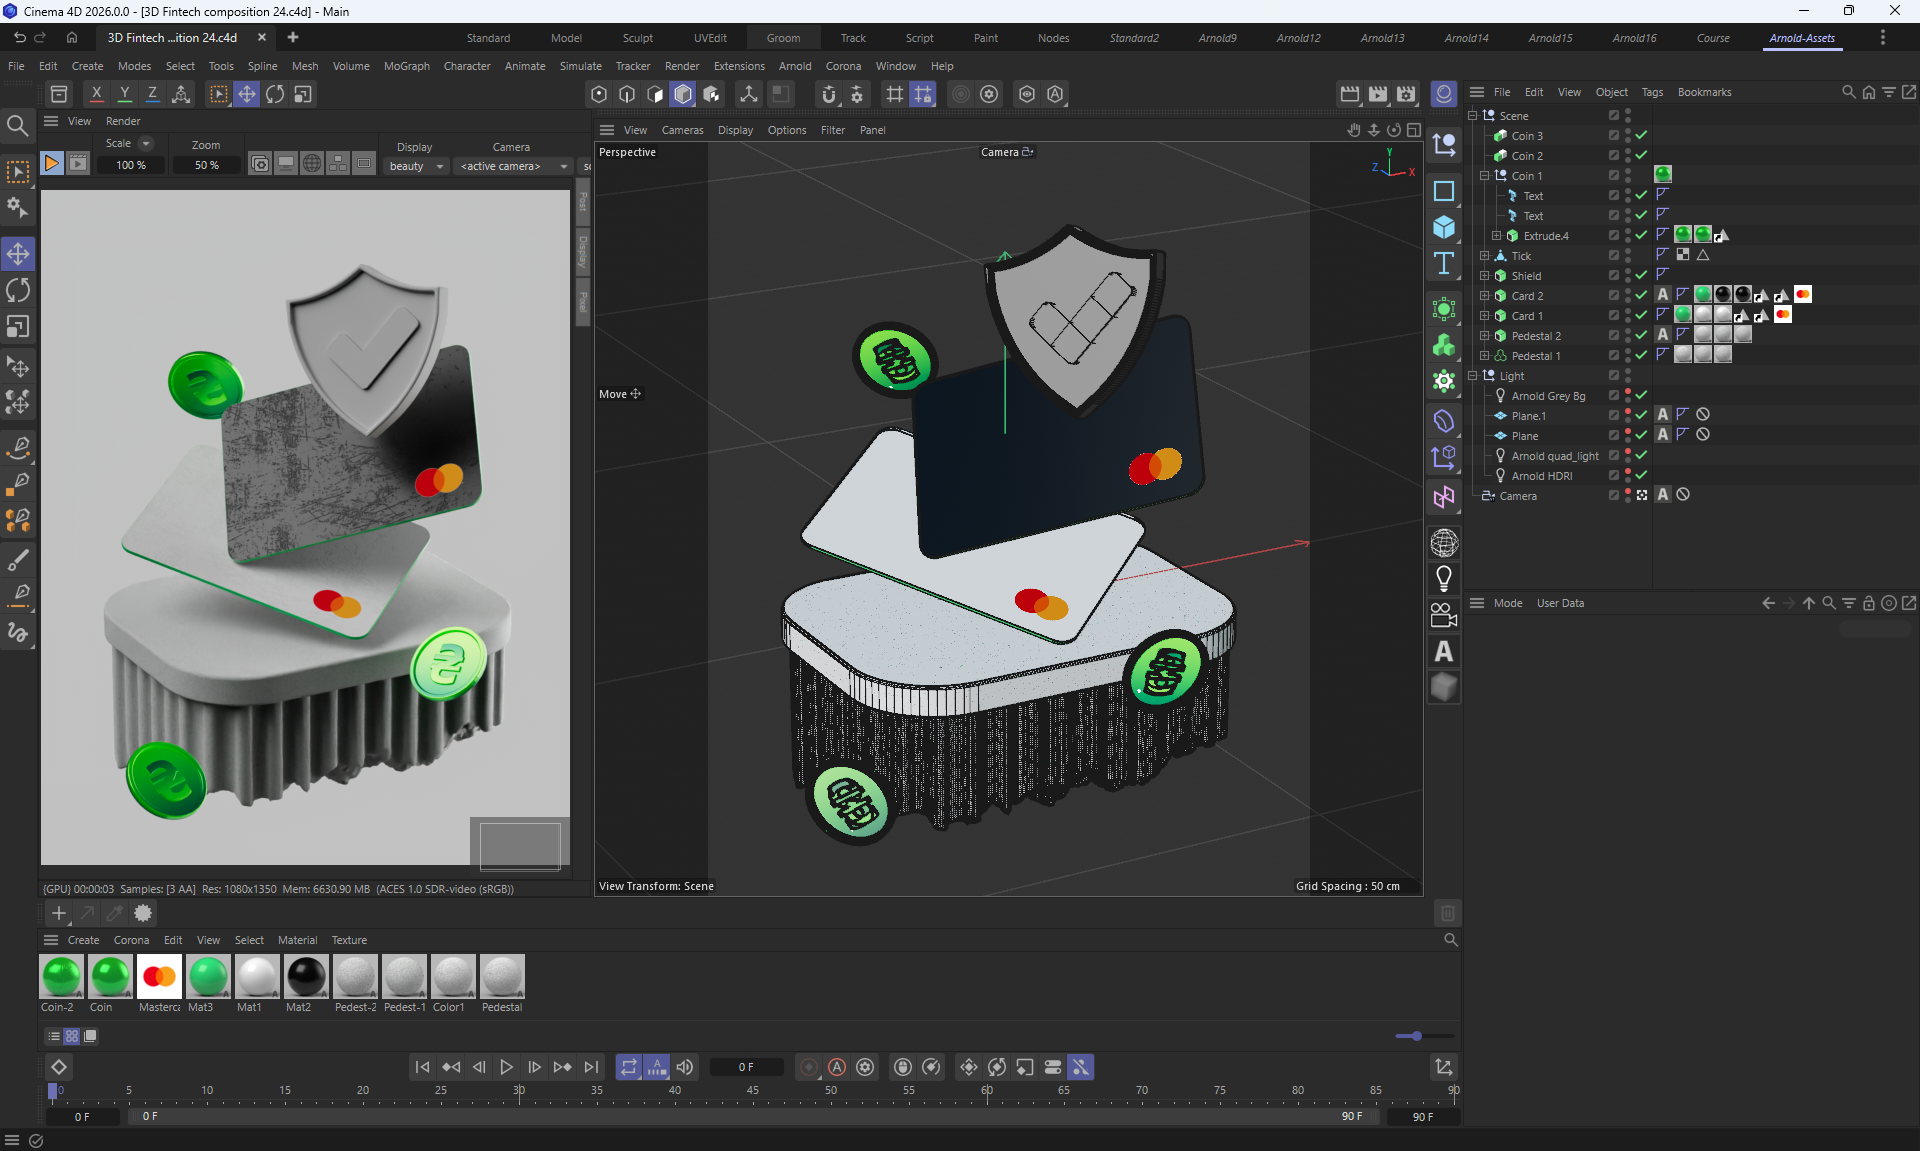
Task: Select the Move tool in left toolbar
Action: click(x=18, y=254)
